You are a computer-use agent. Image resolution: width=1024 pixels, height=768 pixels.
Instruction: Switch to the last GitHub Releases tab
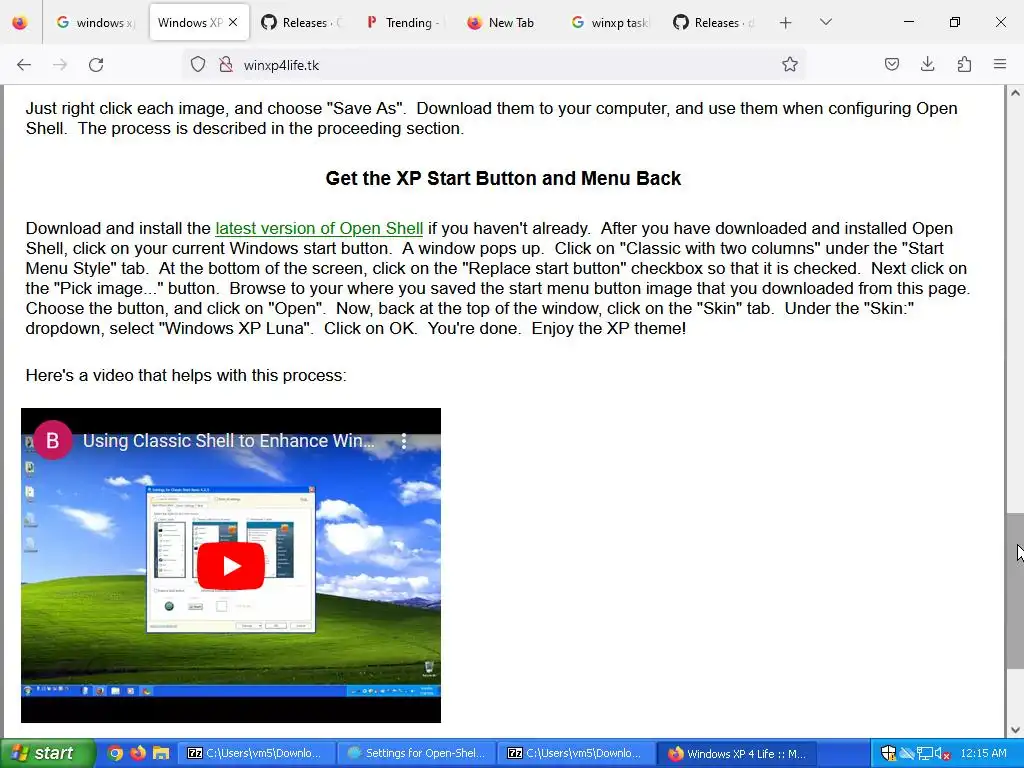tap(712, 23)
